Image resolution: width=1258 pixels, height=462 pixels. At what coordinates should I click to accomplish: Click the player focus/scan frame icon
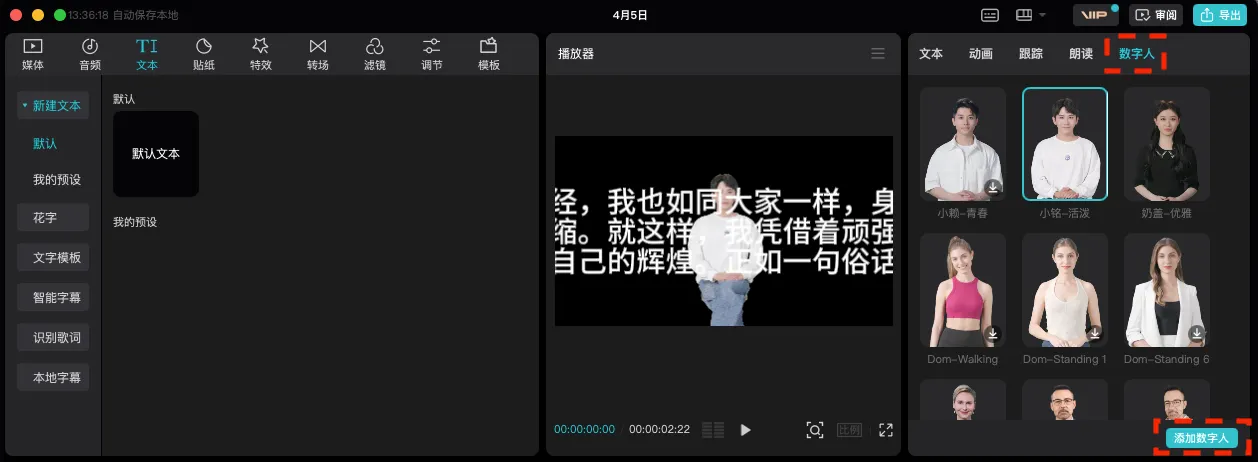[815, 430]
